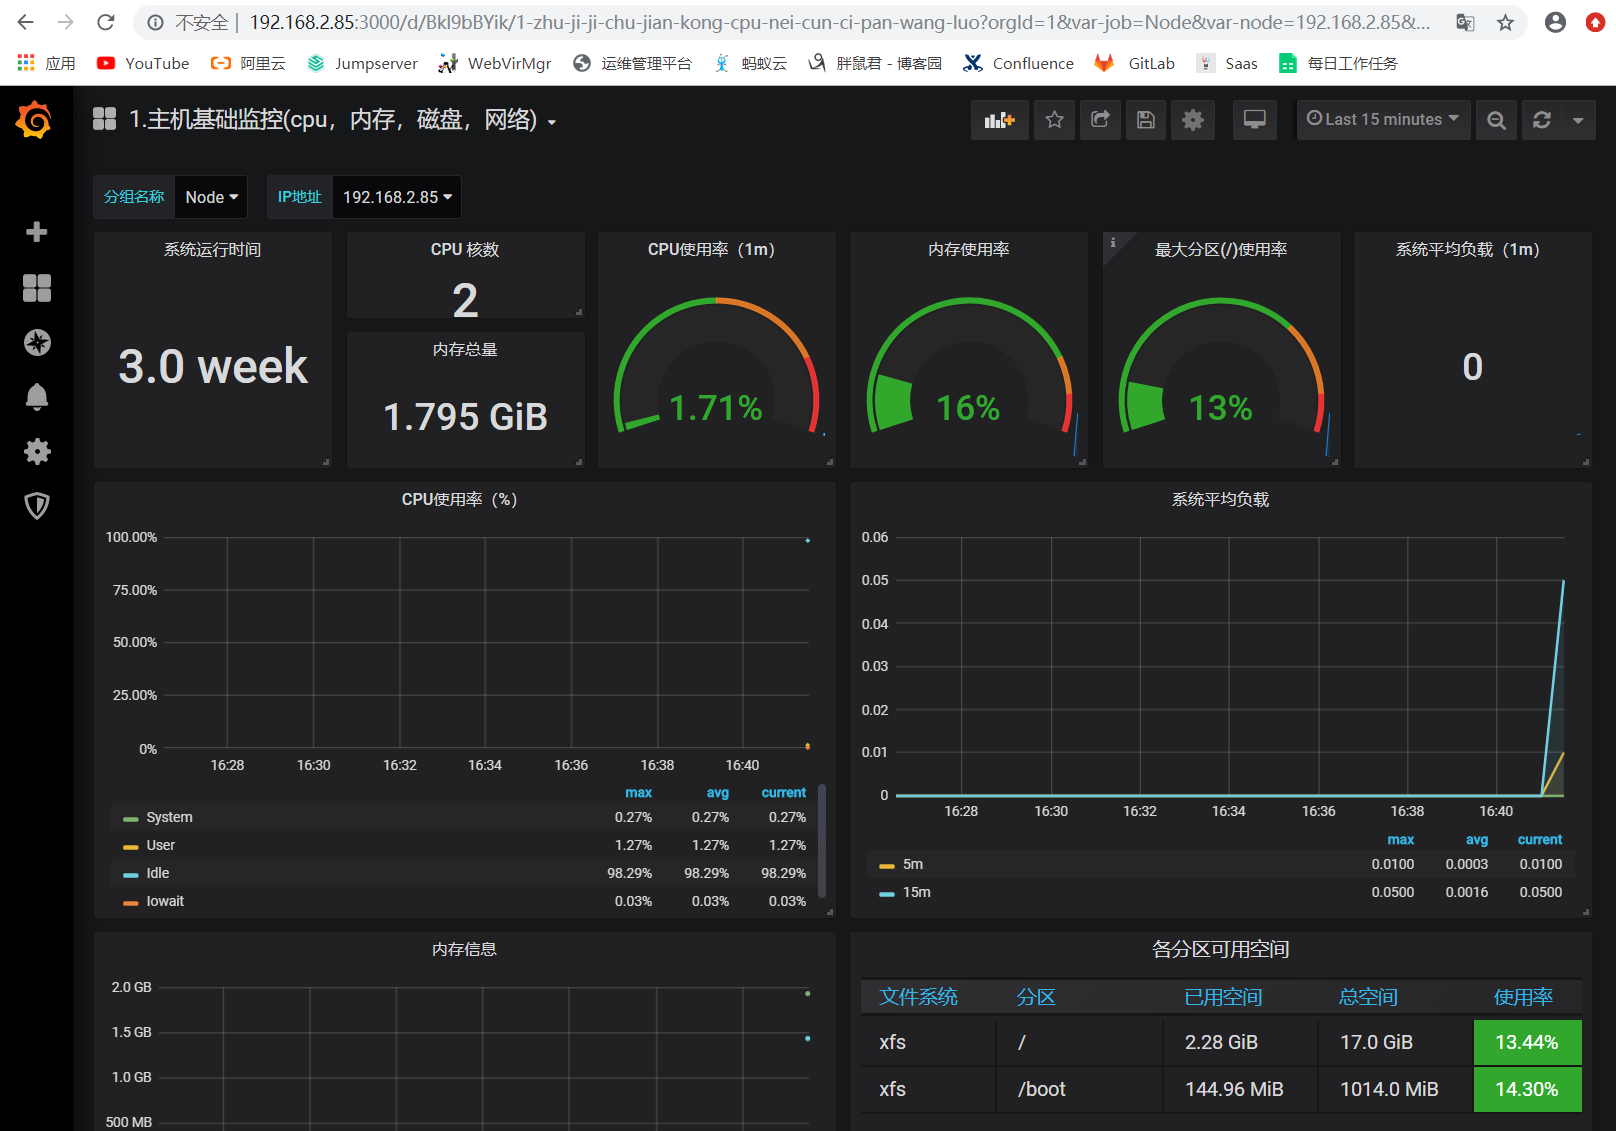This screenshot has height=1131, width=1616.
Task: Click the Iowait legend color swatch
Action: (x=130, y=902)
